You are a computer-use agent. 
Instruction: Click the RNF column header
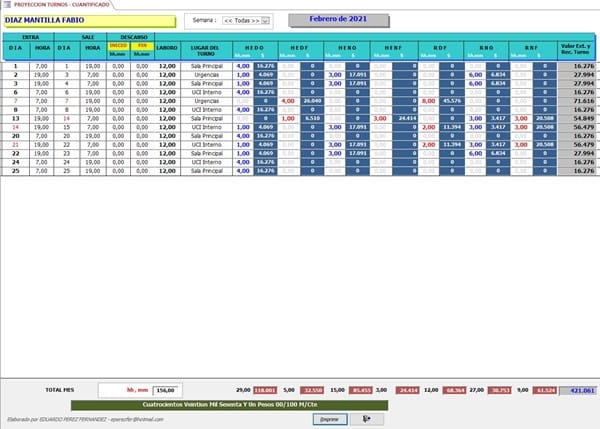532,48
